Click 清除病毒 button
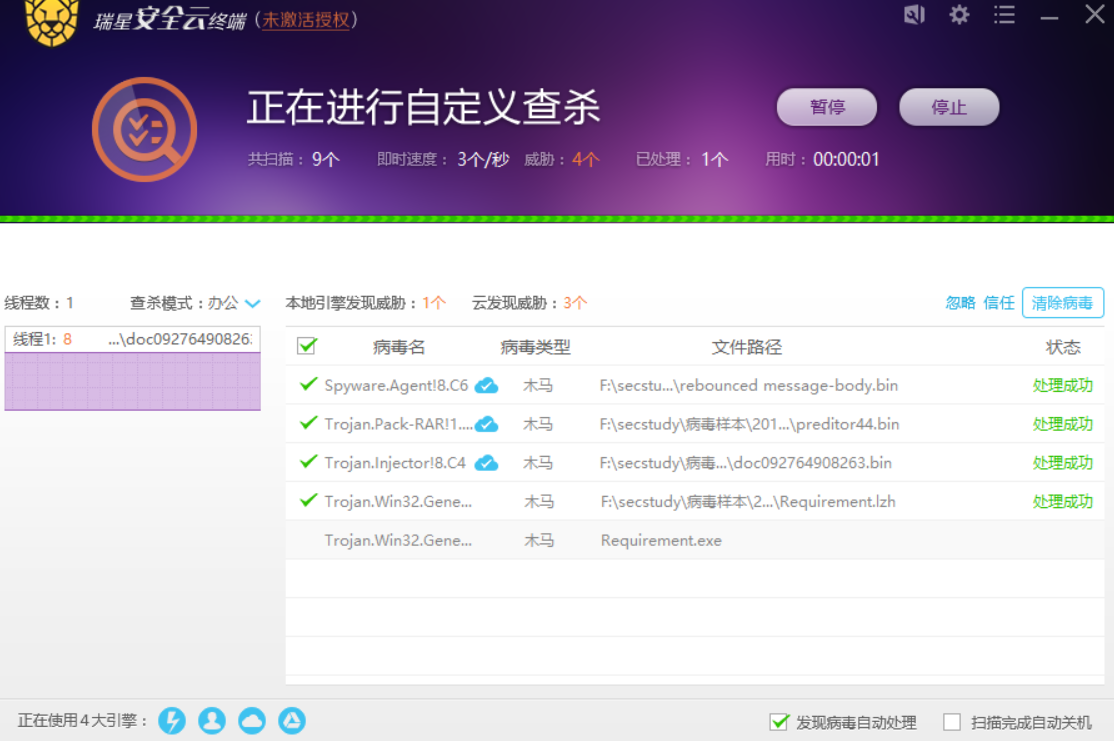 coord(1063,303)
